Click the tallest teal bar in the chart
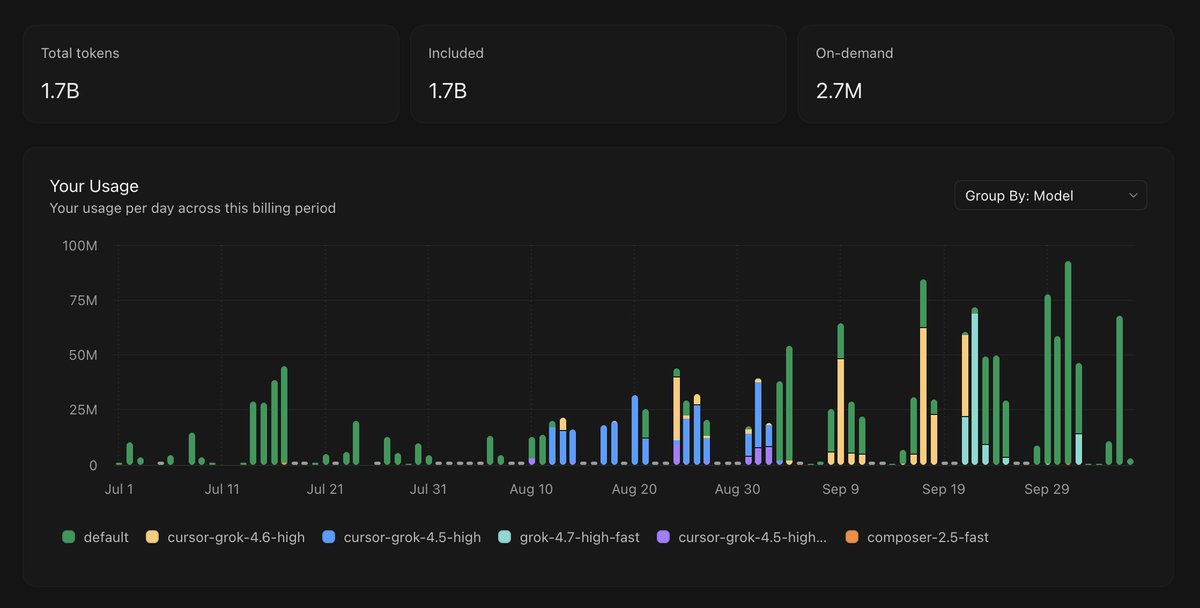This screenshot has height=608, width=1200. (x=974, y=389)
